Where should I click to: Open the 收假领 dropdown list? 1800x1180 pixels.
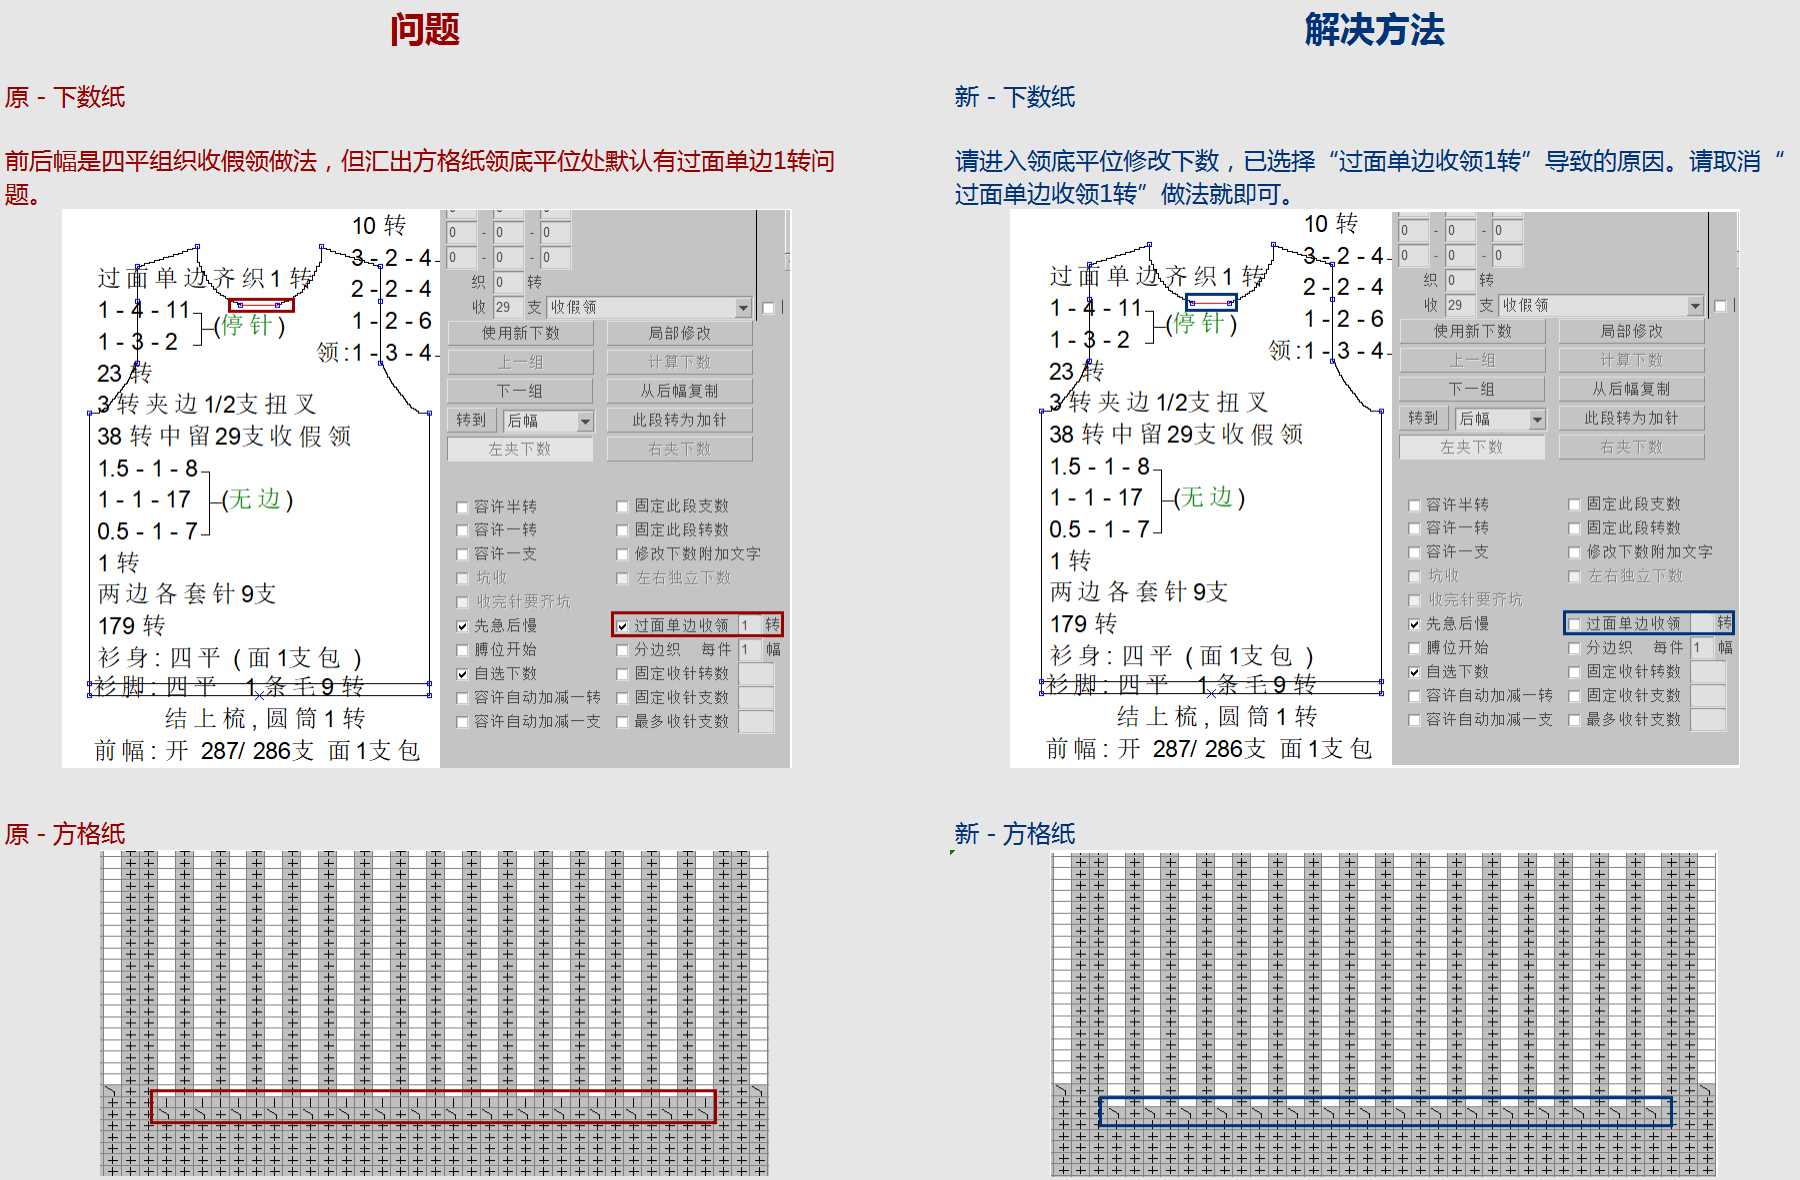point(744,307)
